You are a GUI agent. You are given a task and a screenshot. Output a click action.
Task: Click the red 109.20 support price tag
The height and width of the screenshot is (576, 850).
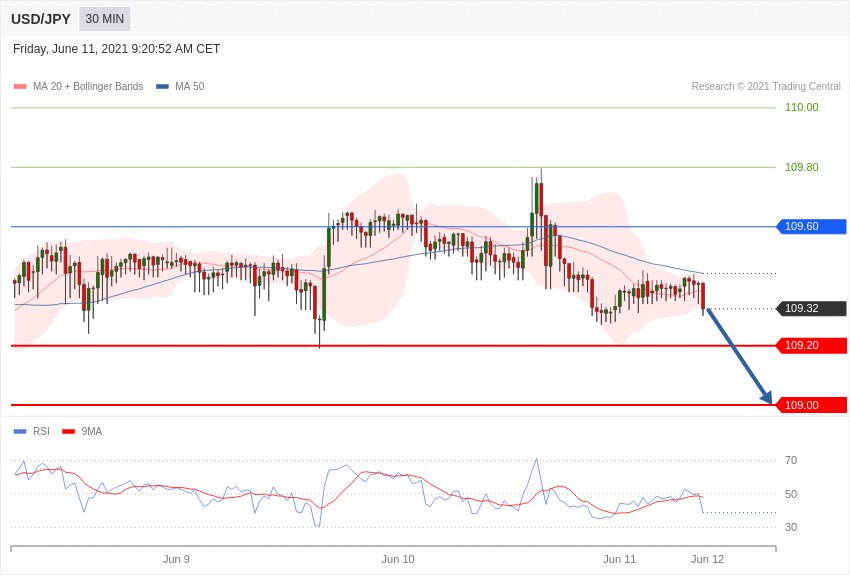812,346
